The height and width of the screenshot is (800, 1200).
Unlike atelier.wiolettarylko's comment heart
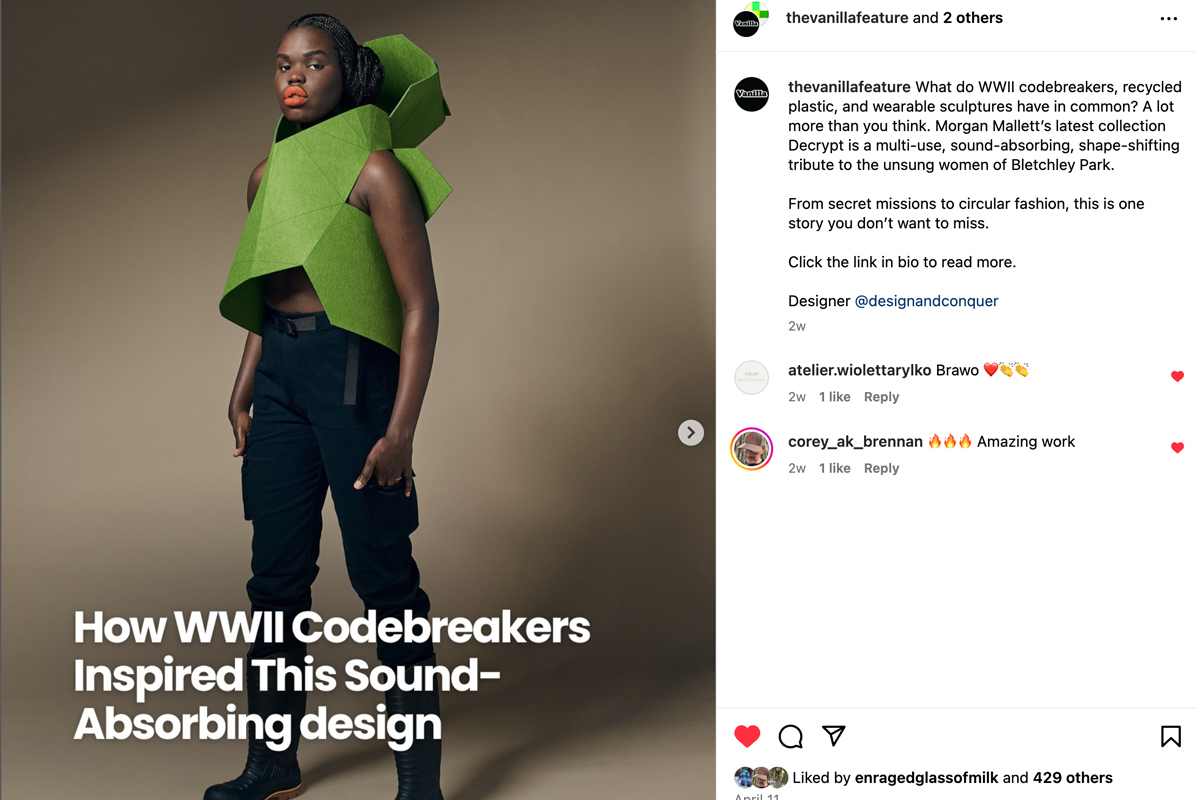point(1177,376)
